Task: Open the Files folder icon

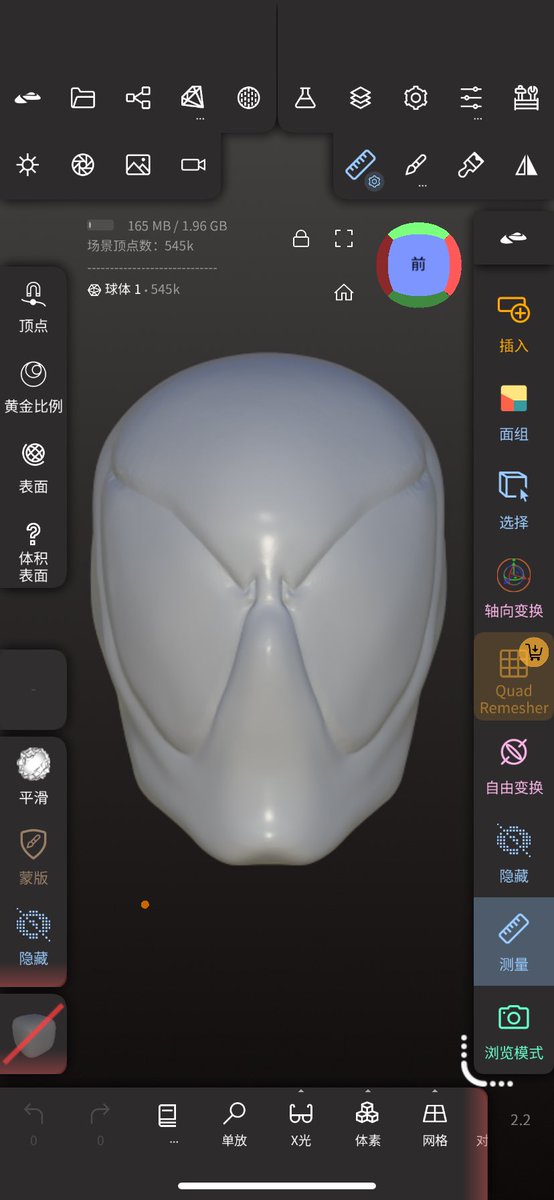Action: 83,98
